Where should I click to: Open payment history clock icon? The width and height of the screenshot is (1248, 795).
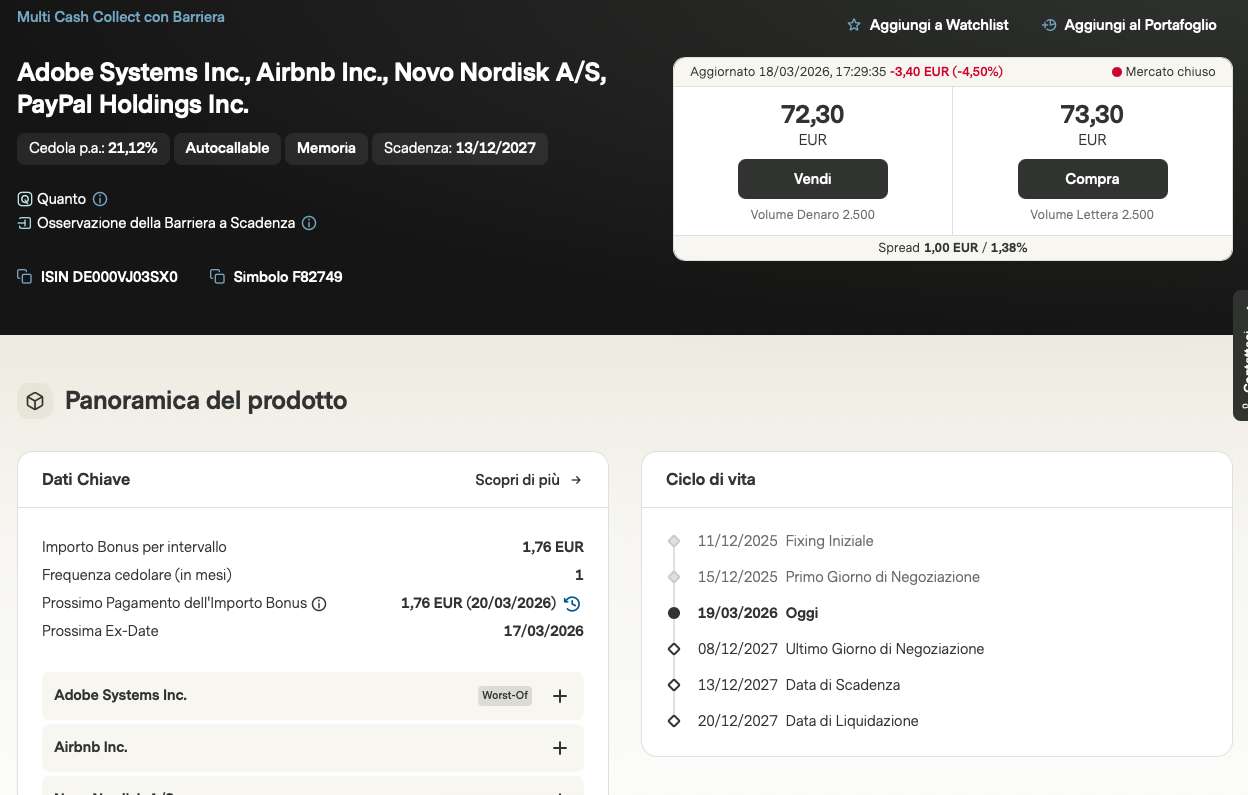572,603
